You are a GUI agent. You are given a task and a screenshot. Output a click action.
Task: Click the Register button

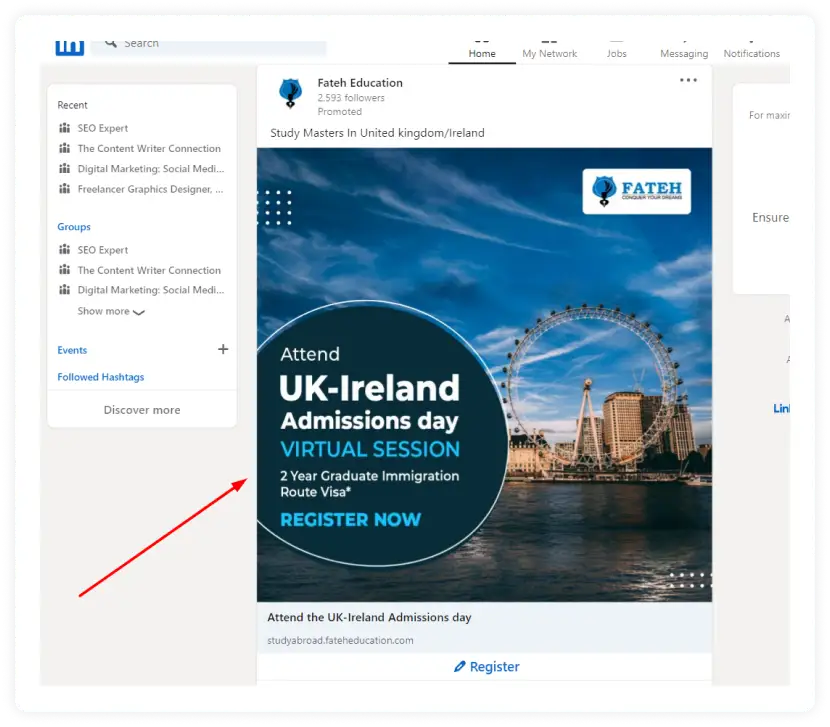tap(484, 666)
